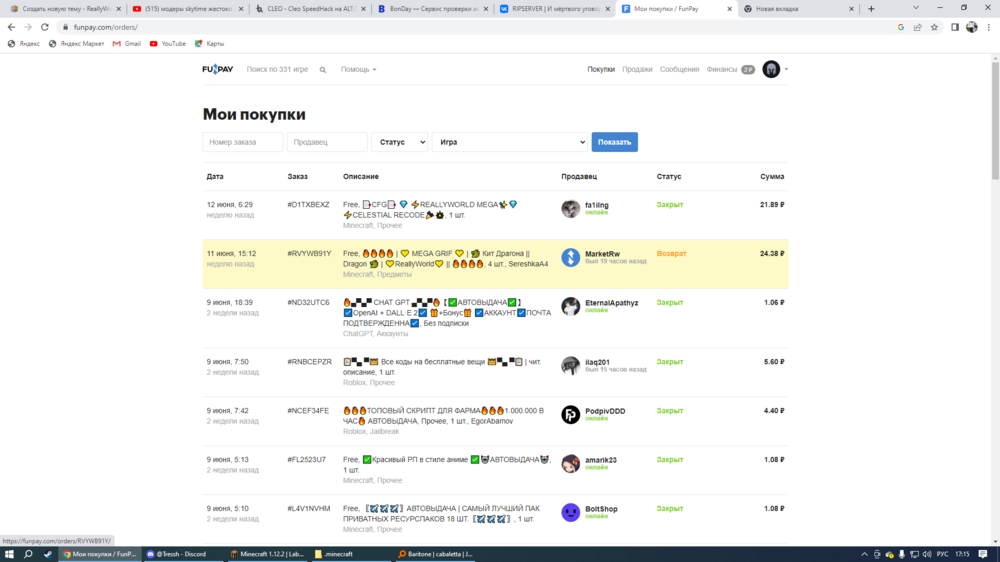1000x562 pixels.
Task: Click the РУС language indicator
Action: click(x=943, y=554)
